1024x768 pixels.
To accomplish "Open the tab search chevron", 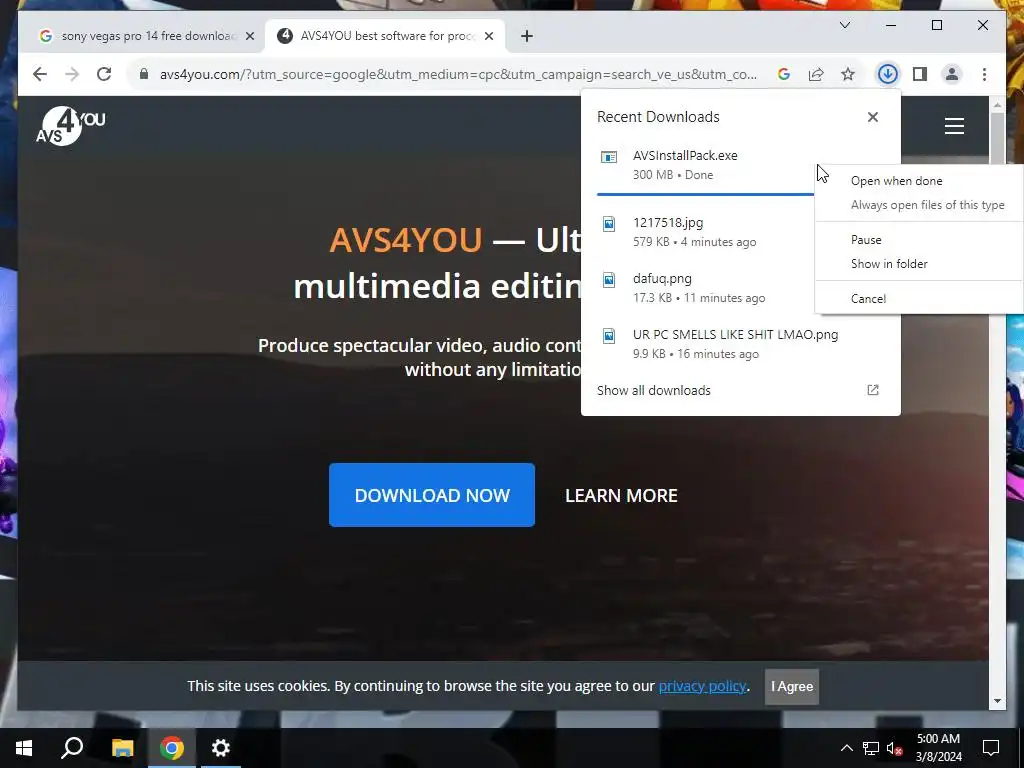I will tap(844, 25).
